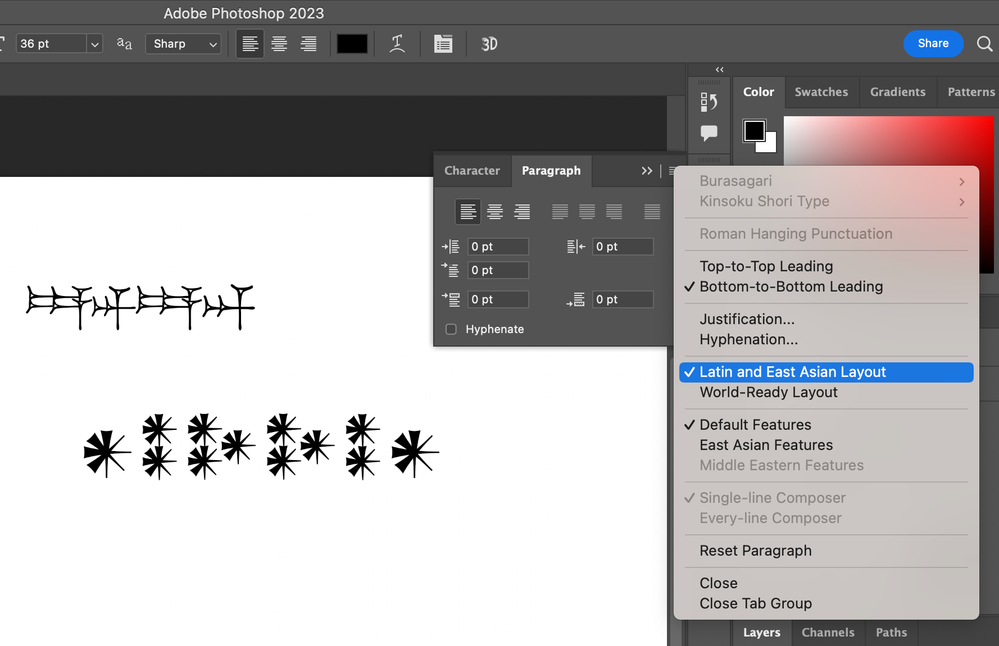
Task: Click the text color swatch in the options bar
Action: tap(352, 43)
